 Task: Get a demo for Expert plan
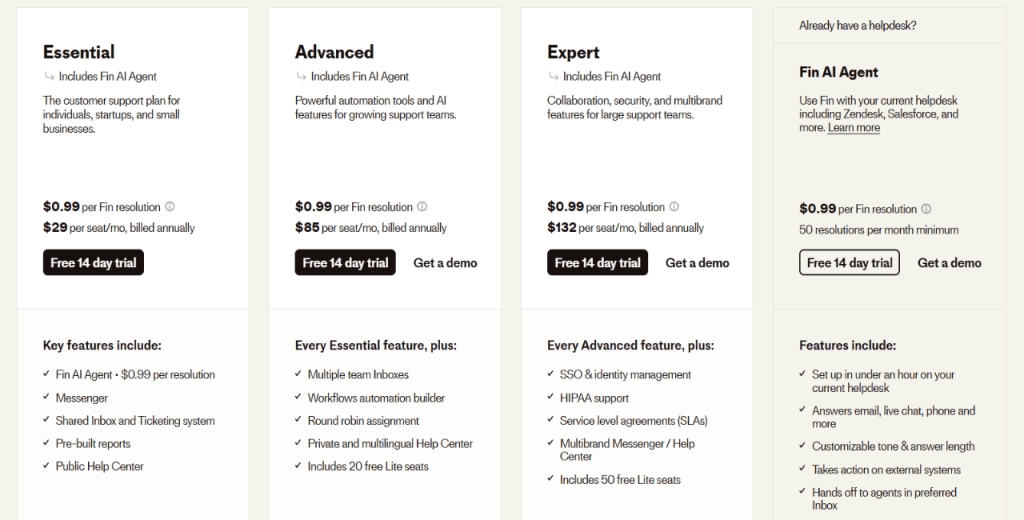pyautogui.click(x=697, y=263)
